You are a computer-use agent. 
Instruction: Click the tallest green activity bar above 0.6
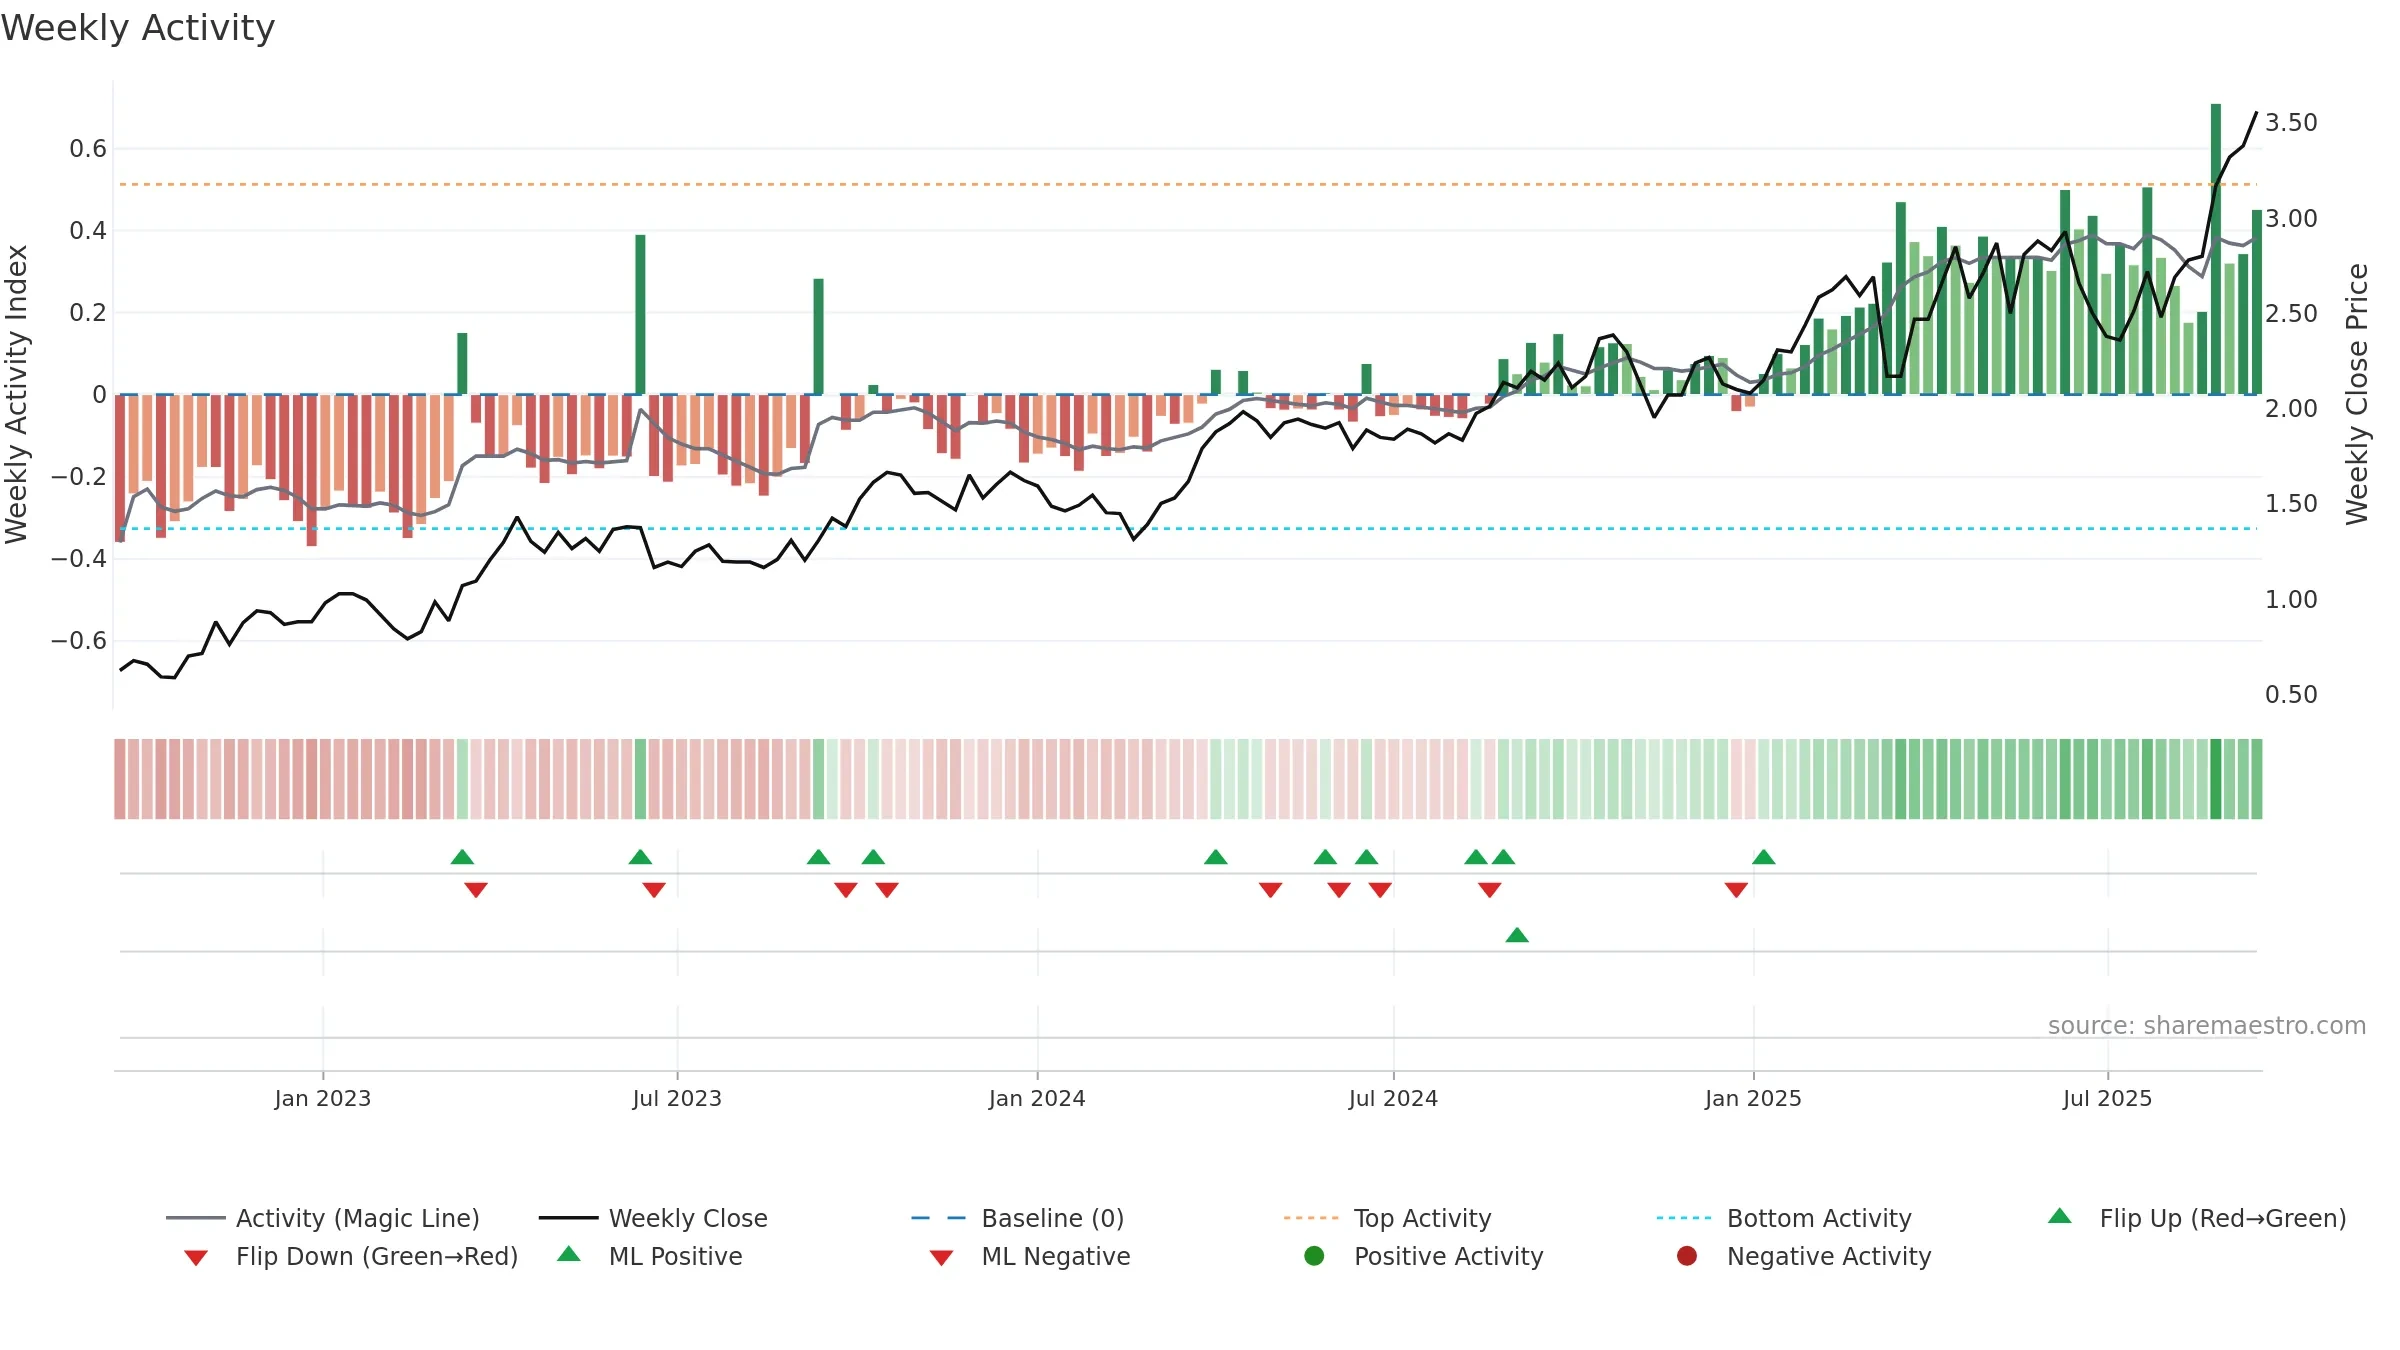[x=2216, y=248]
